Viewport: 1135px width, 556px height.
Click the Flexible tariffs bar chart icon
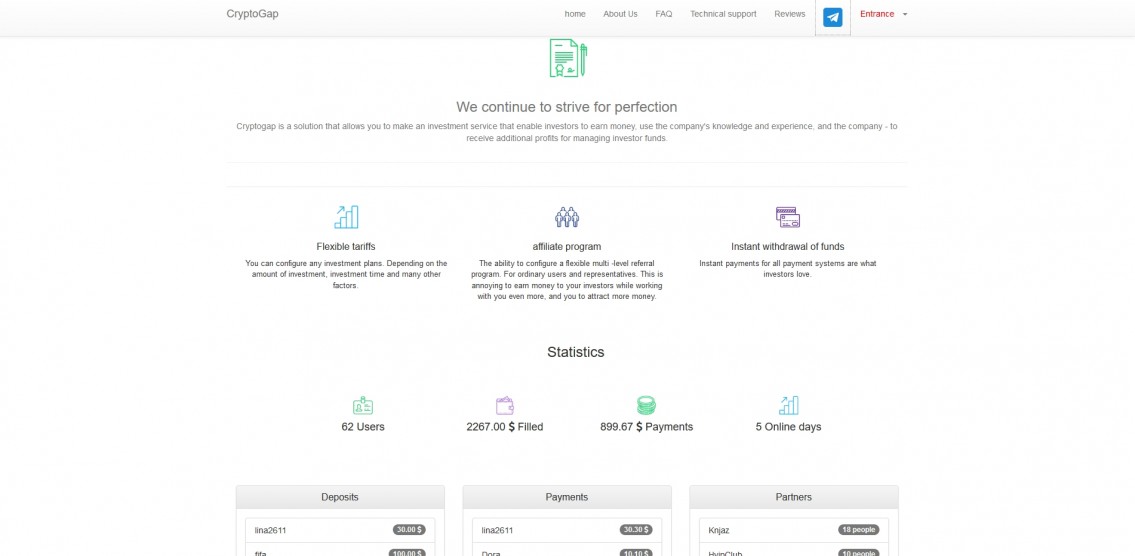[346, 217]
